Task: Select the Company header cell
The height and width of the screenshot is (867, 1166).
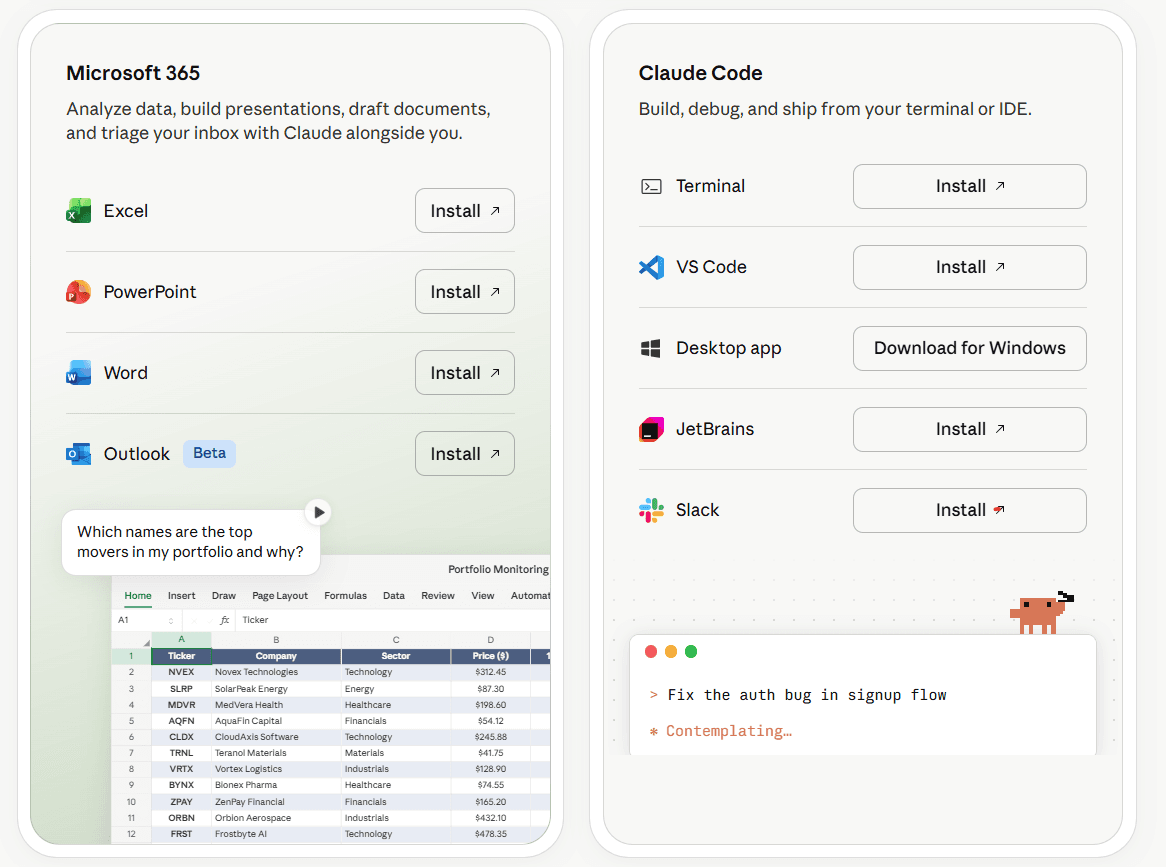Action: (x=276, y=657)
